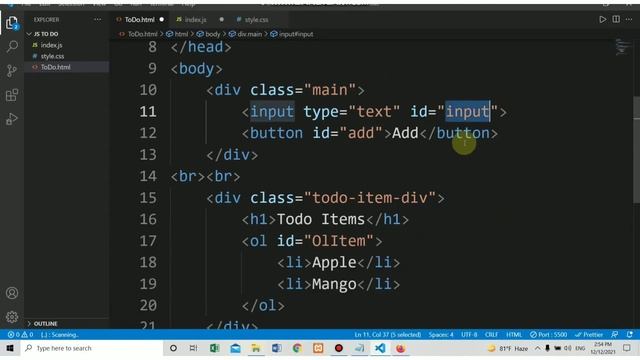Click the Prettier status bar item
The width and height of the screenshot is (640, 360).
589,335
